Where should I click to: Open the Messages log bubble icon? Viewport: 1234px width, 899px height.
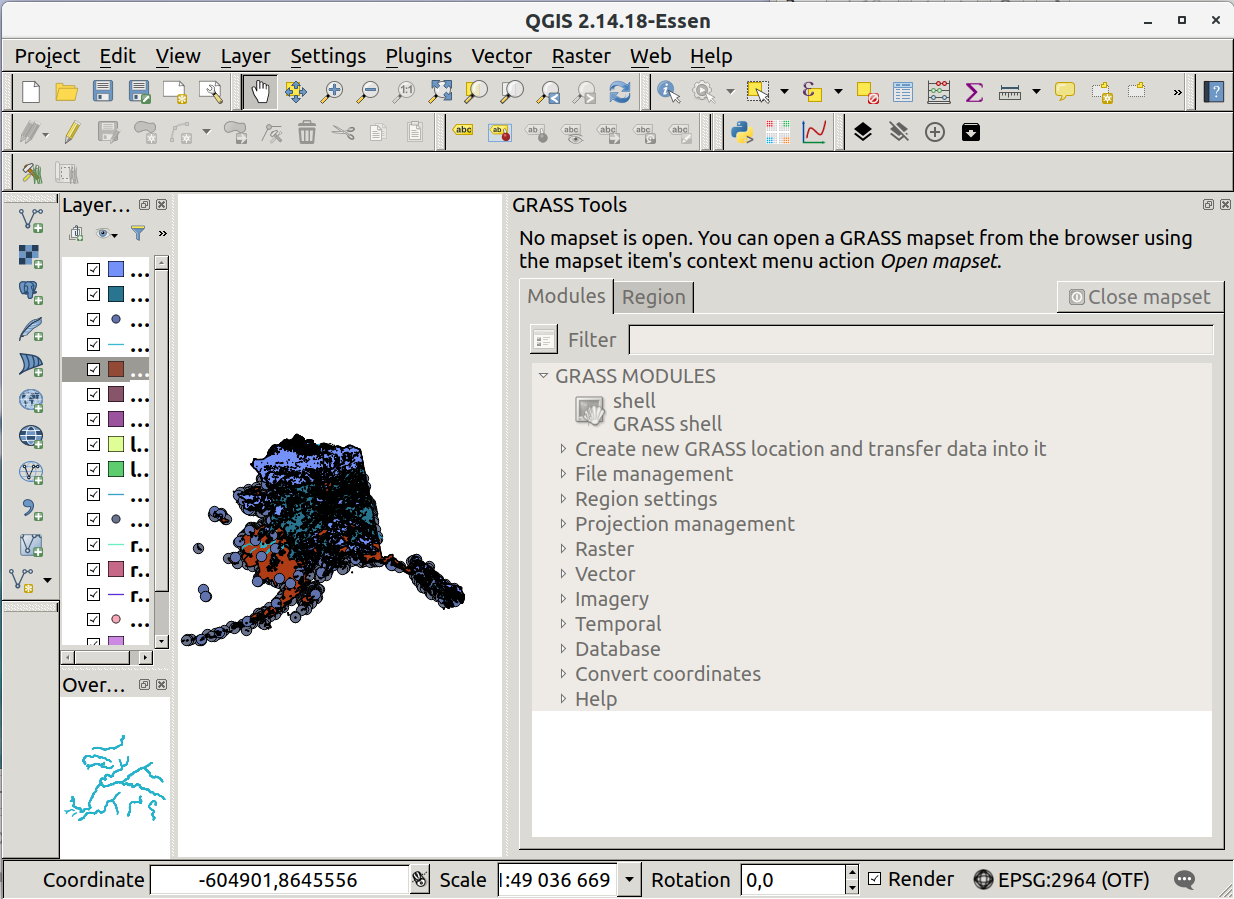(x=1185, y=880)
